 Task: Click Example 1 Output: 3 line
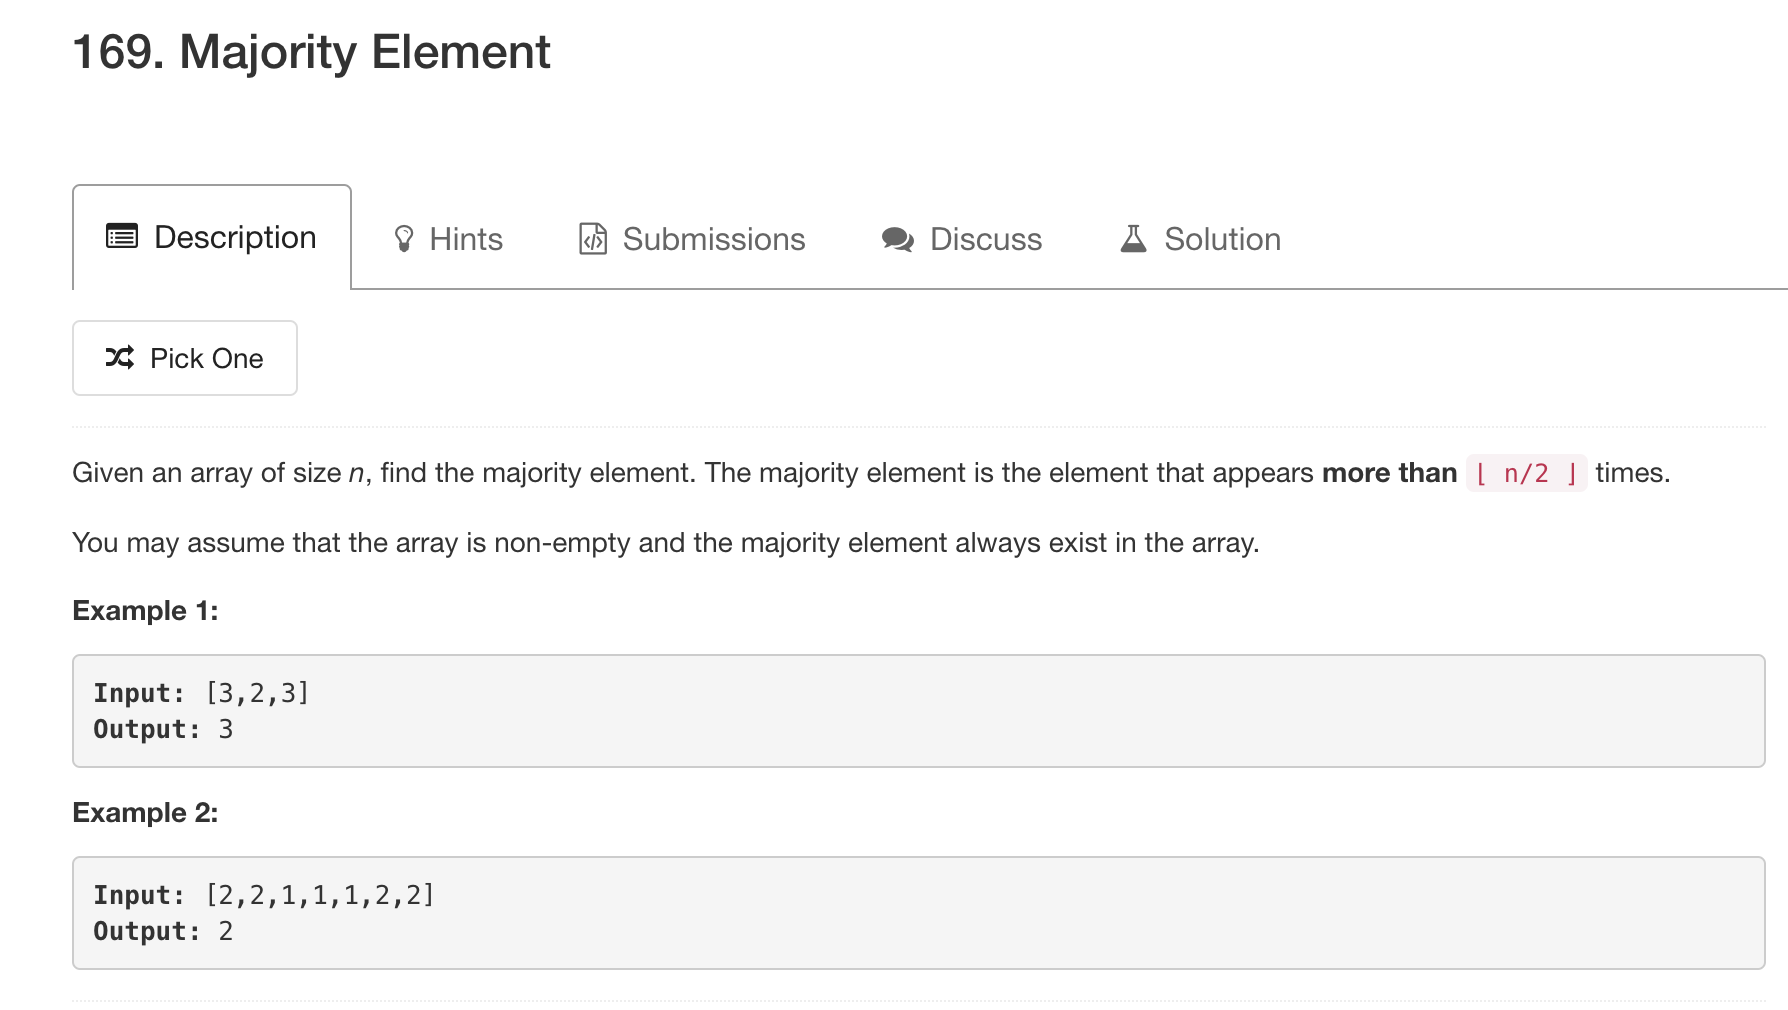click(x=163, y=729)
